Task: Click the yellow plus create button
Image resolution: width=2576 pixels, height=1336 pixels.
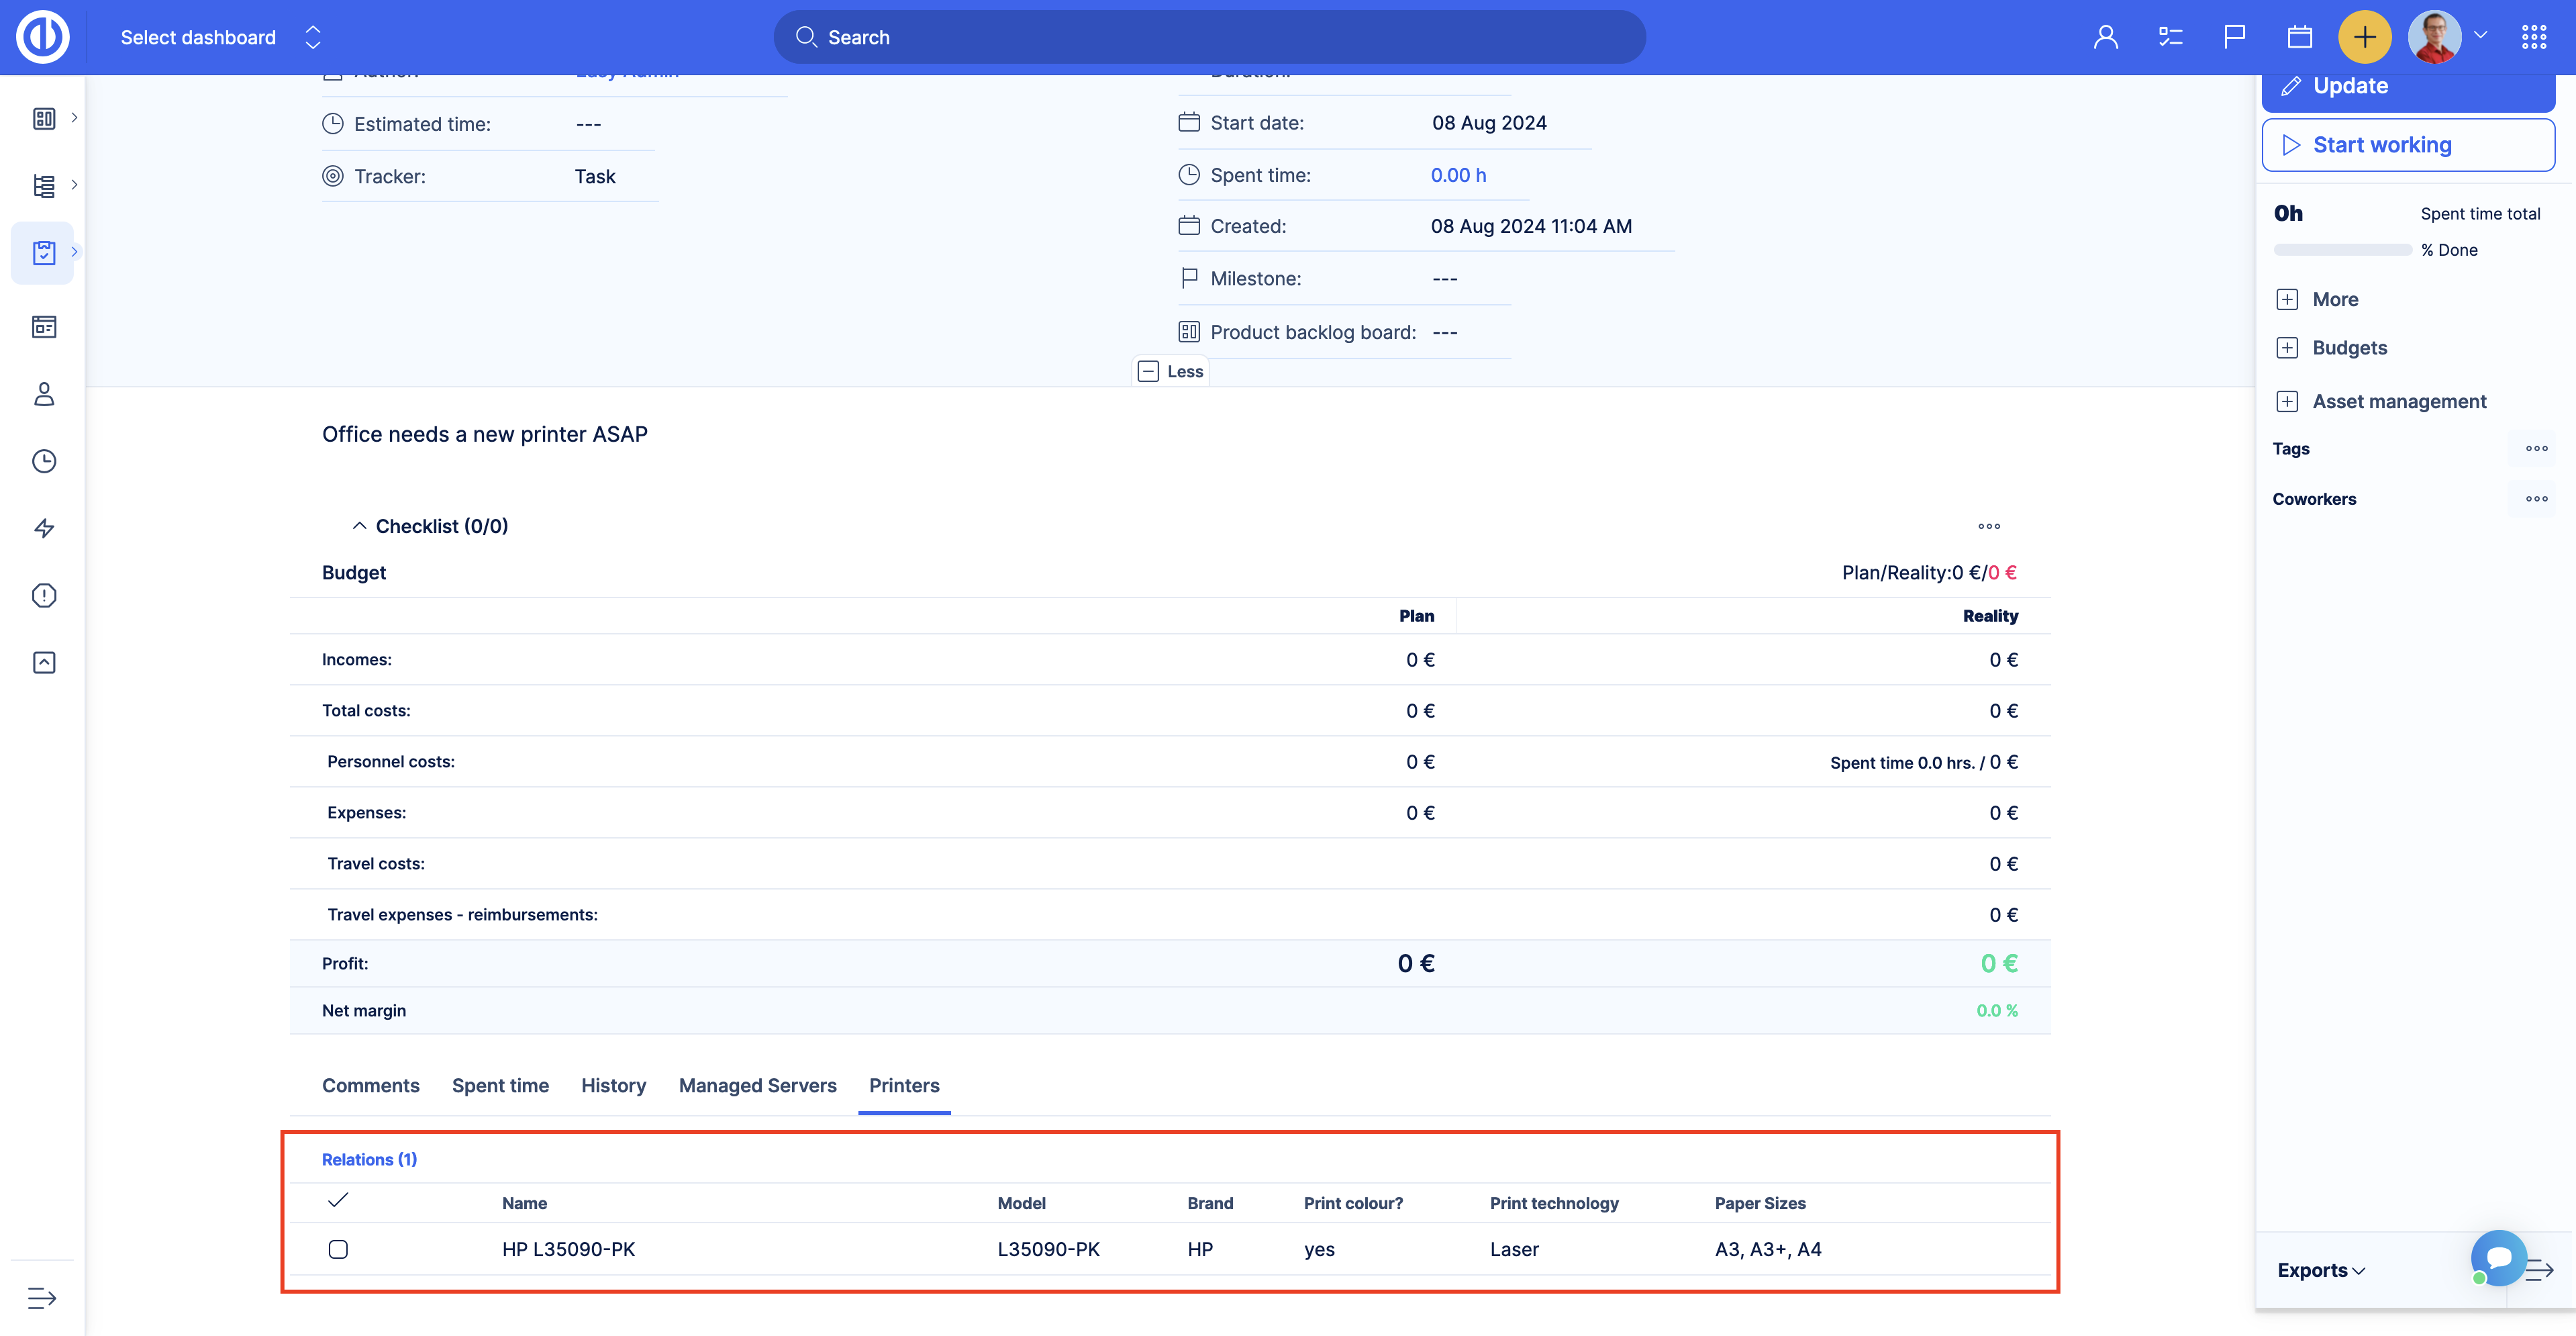Action: [x=2364, y=37]
